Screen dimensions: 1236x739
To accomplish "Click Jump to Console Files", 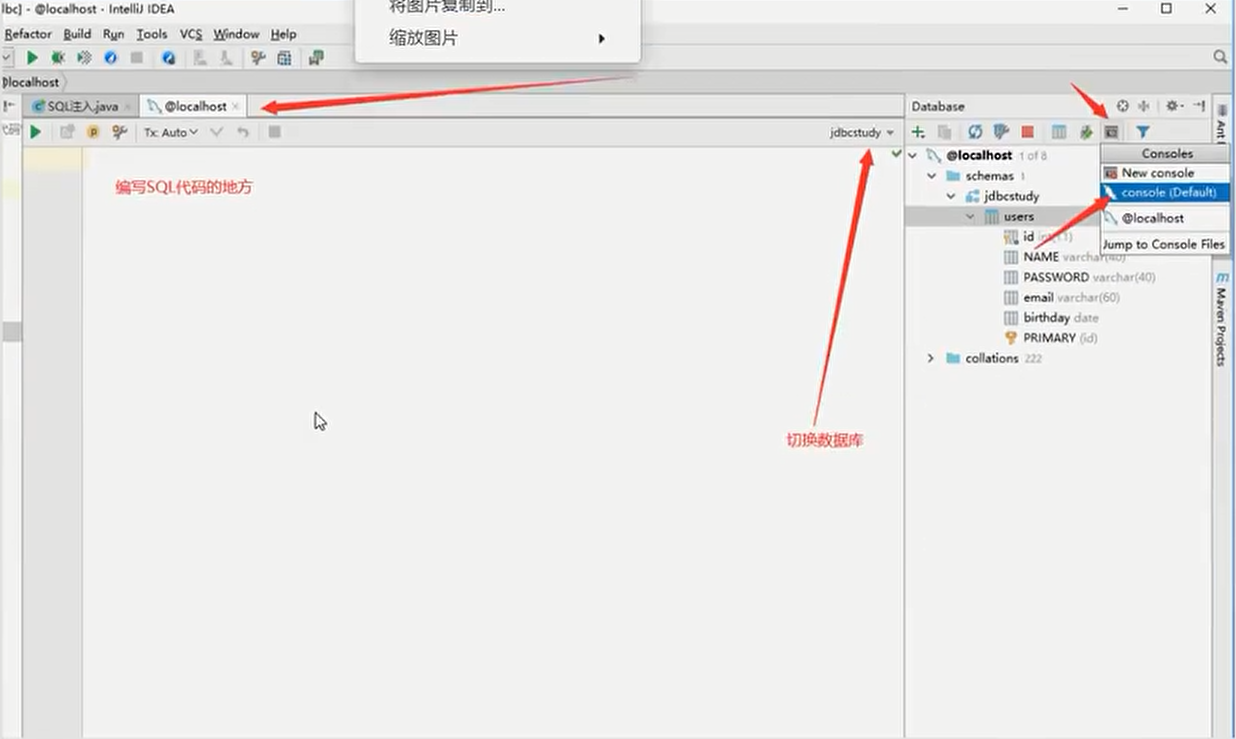I will click(x=1164, y=244).
